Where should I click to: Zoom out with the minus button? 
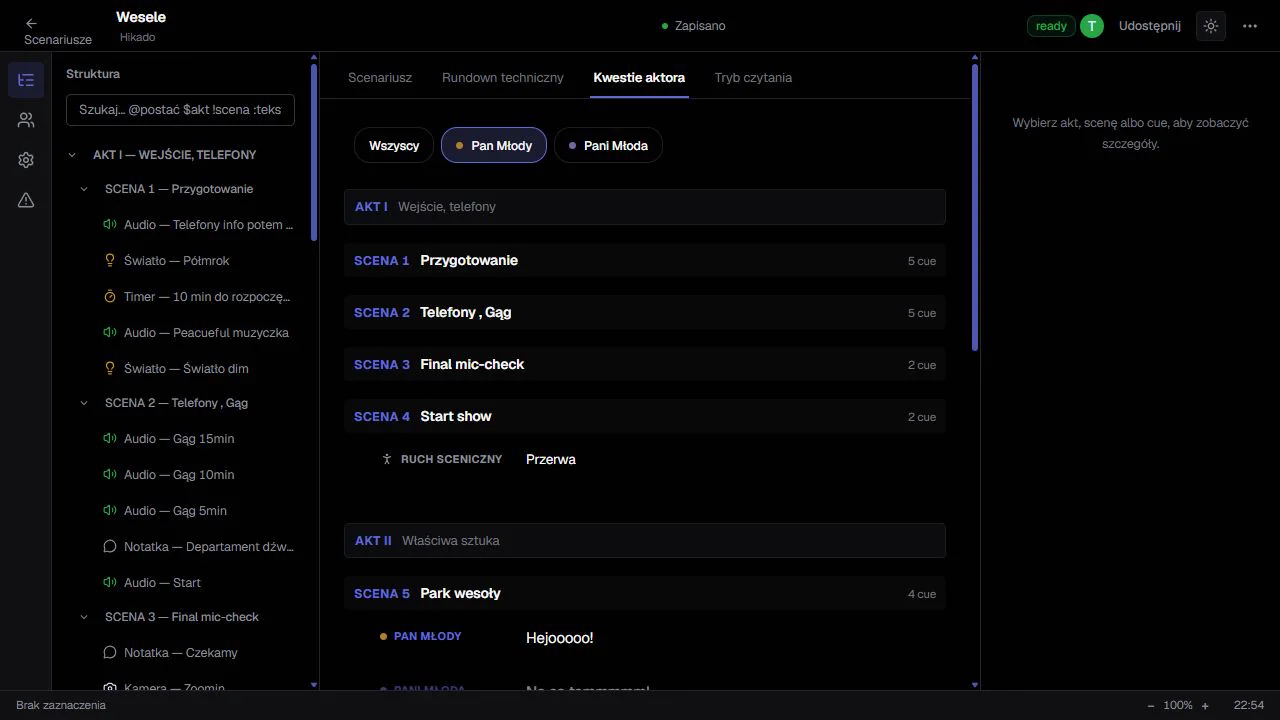[x=1151, y=705]
